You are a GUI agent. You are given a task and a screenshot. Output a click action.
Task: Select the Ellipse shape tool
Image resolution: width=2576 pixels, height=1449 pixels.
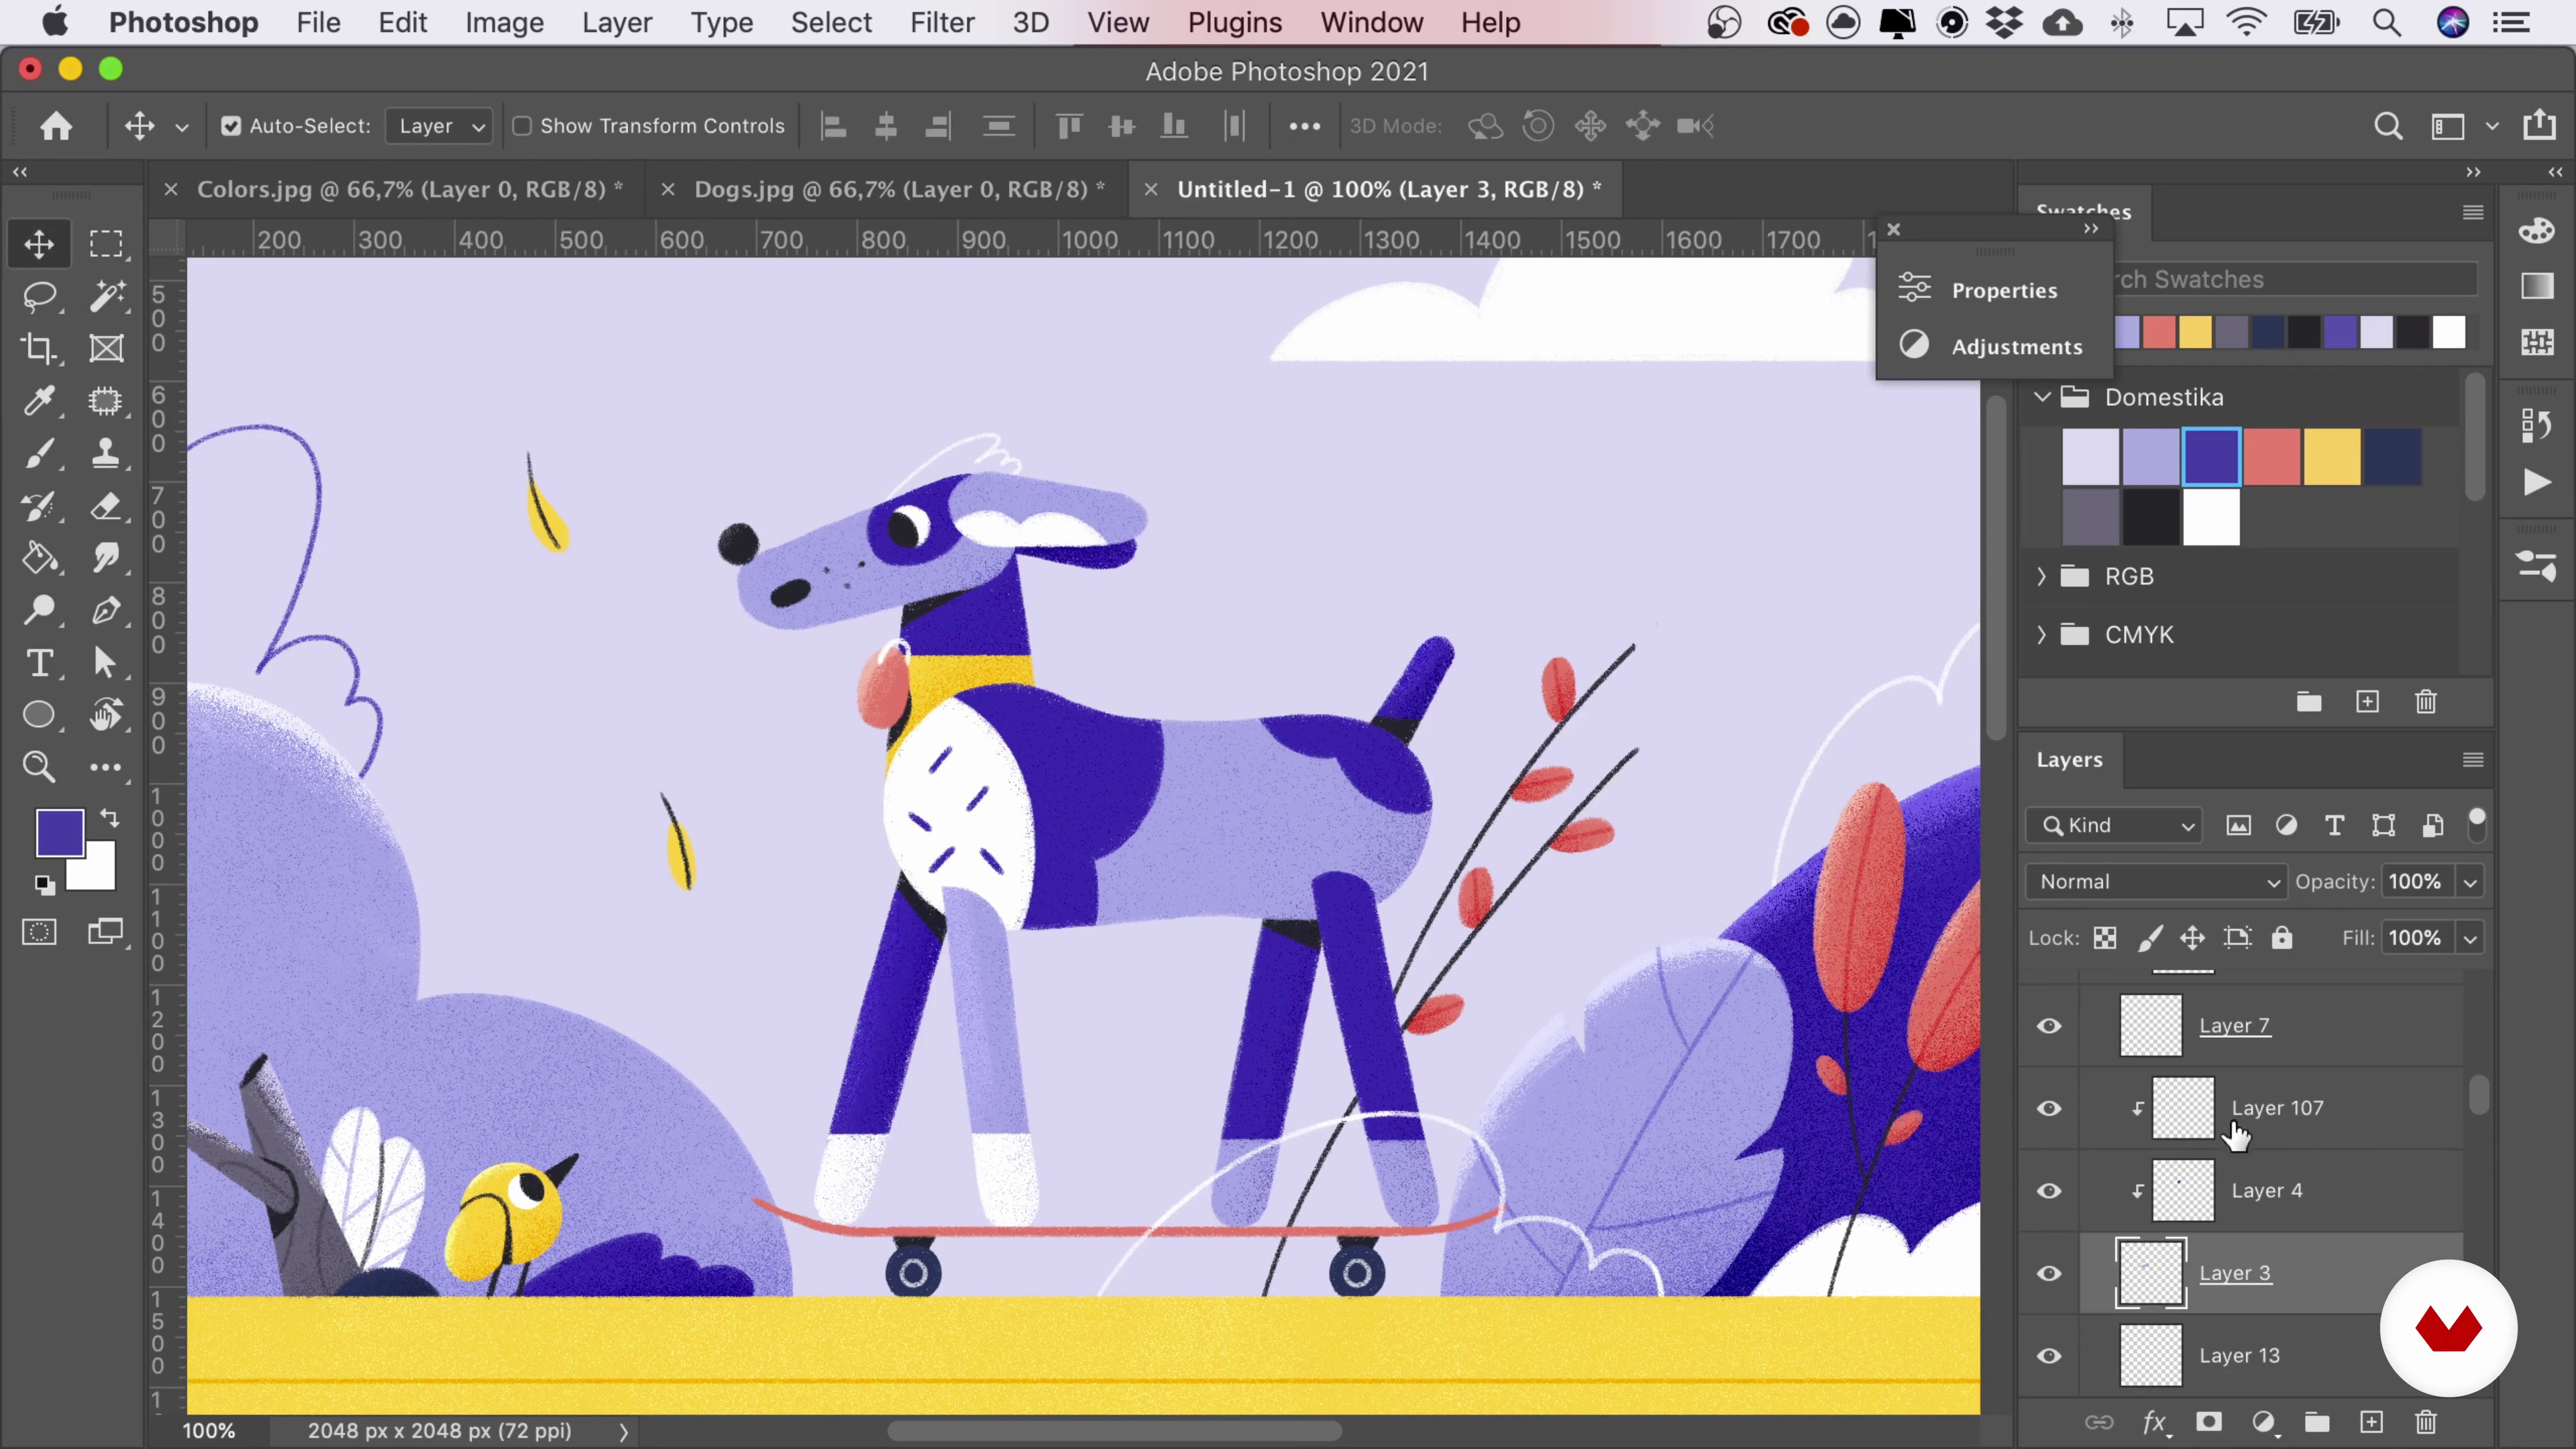[39, 716]
